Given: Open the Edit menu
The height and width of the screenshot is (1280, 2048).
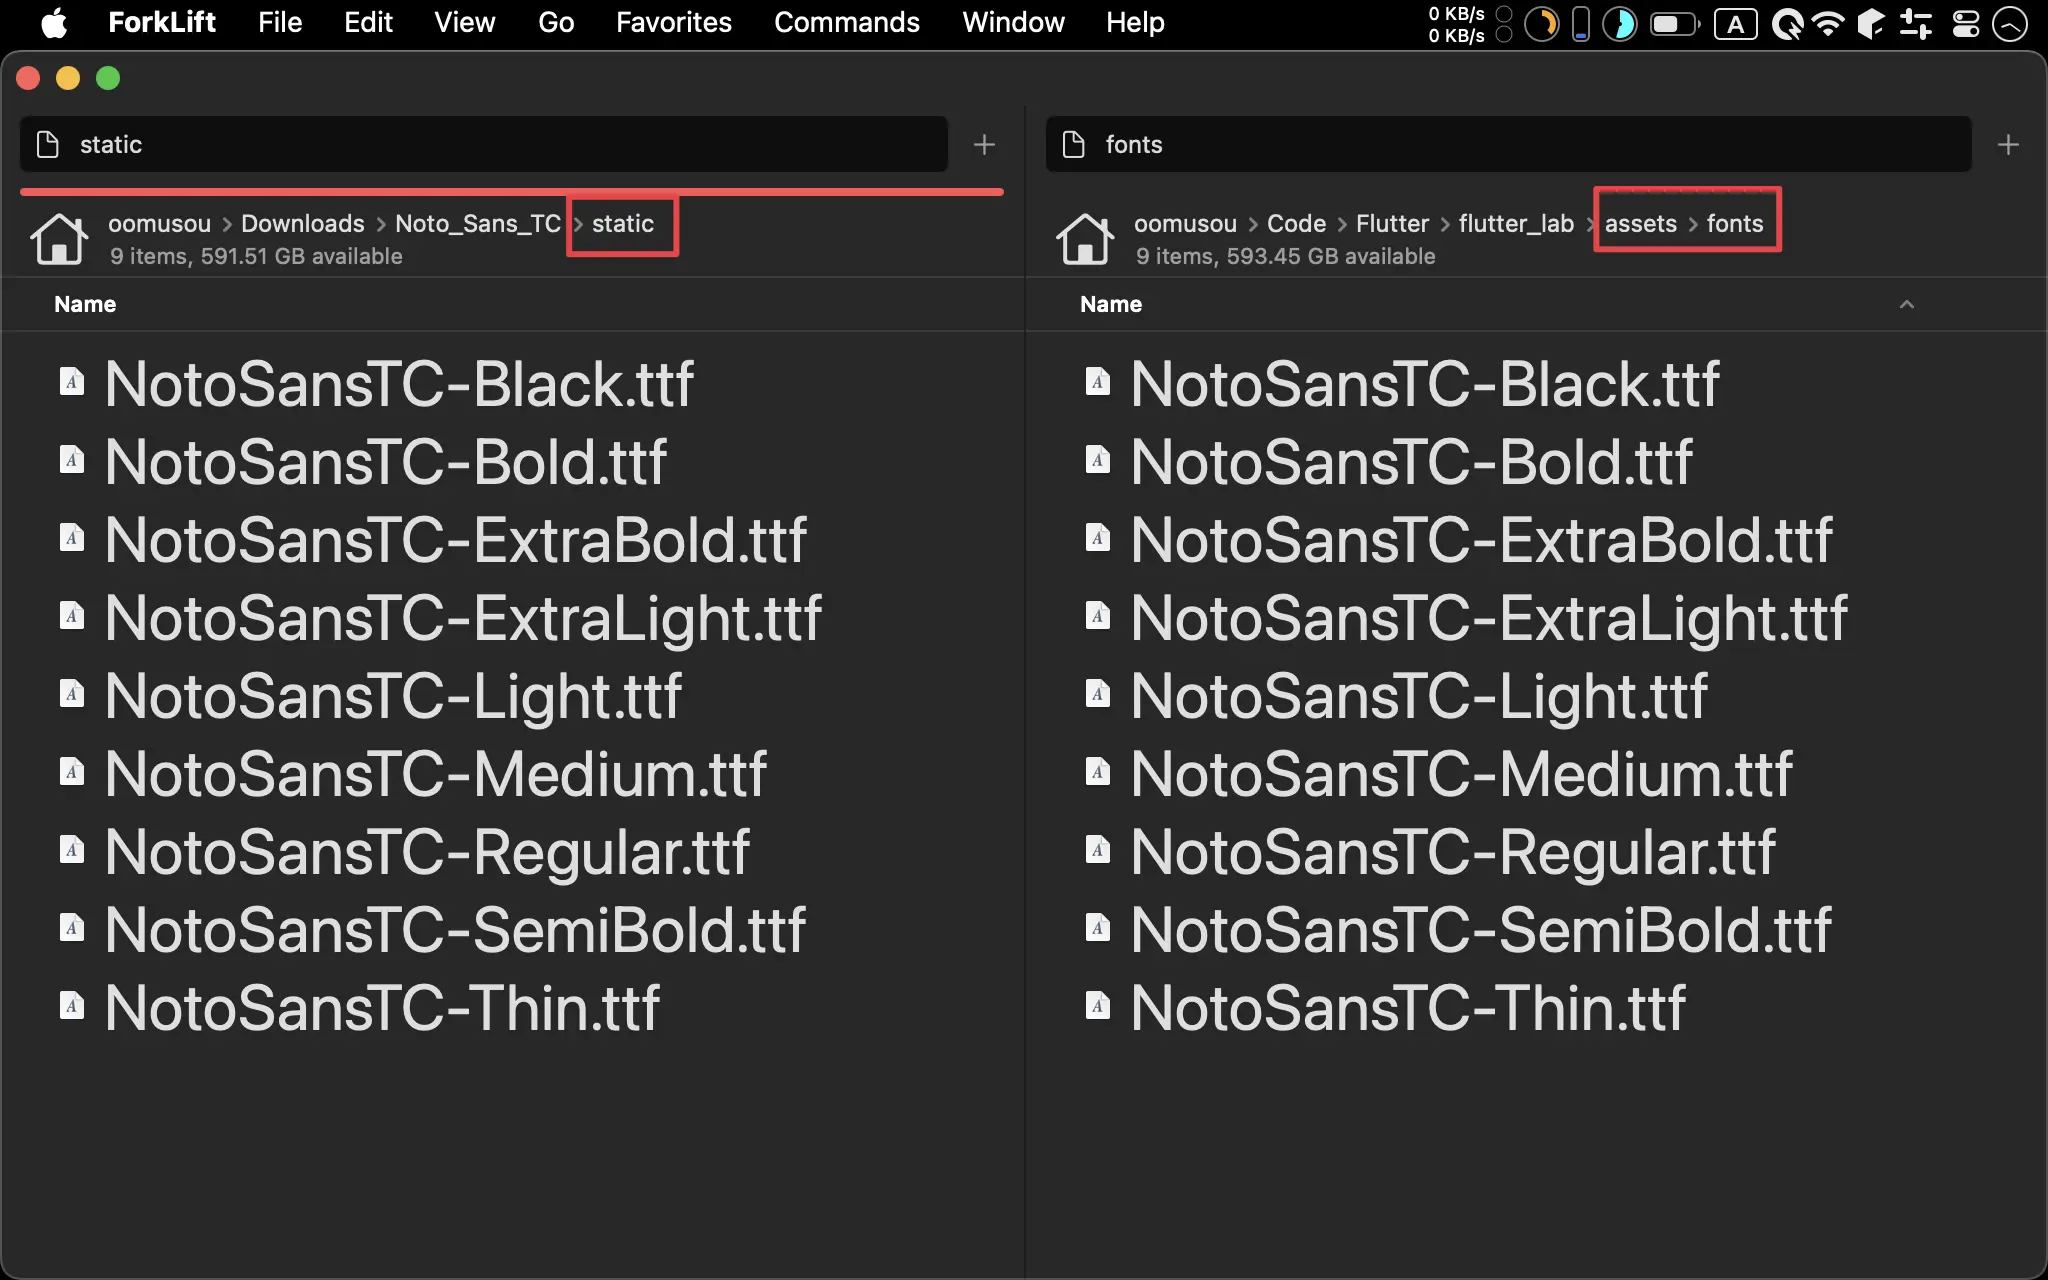Looking at the screenshot, I should (368, 22).
